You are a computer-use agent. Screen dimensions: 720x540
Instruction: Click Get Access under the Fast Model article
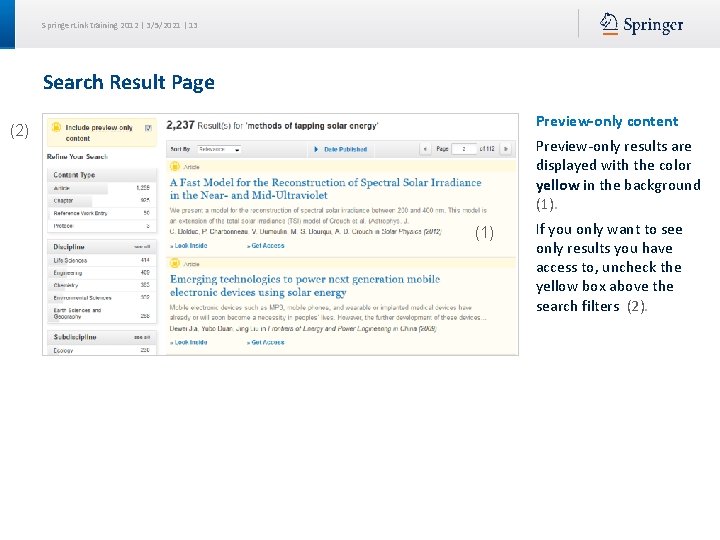[266, 246]
